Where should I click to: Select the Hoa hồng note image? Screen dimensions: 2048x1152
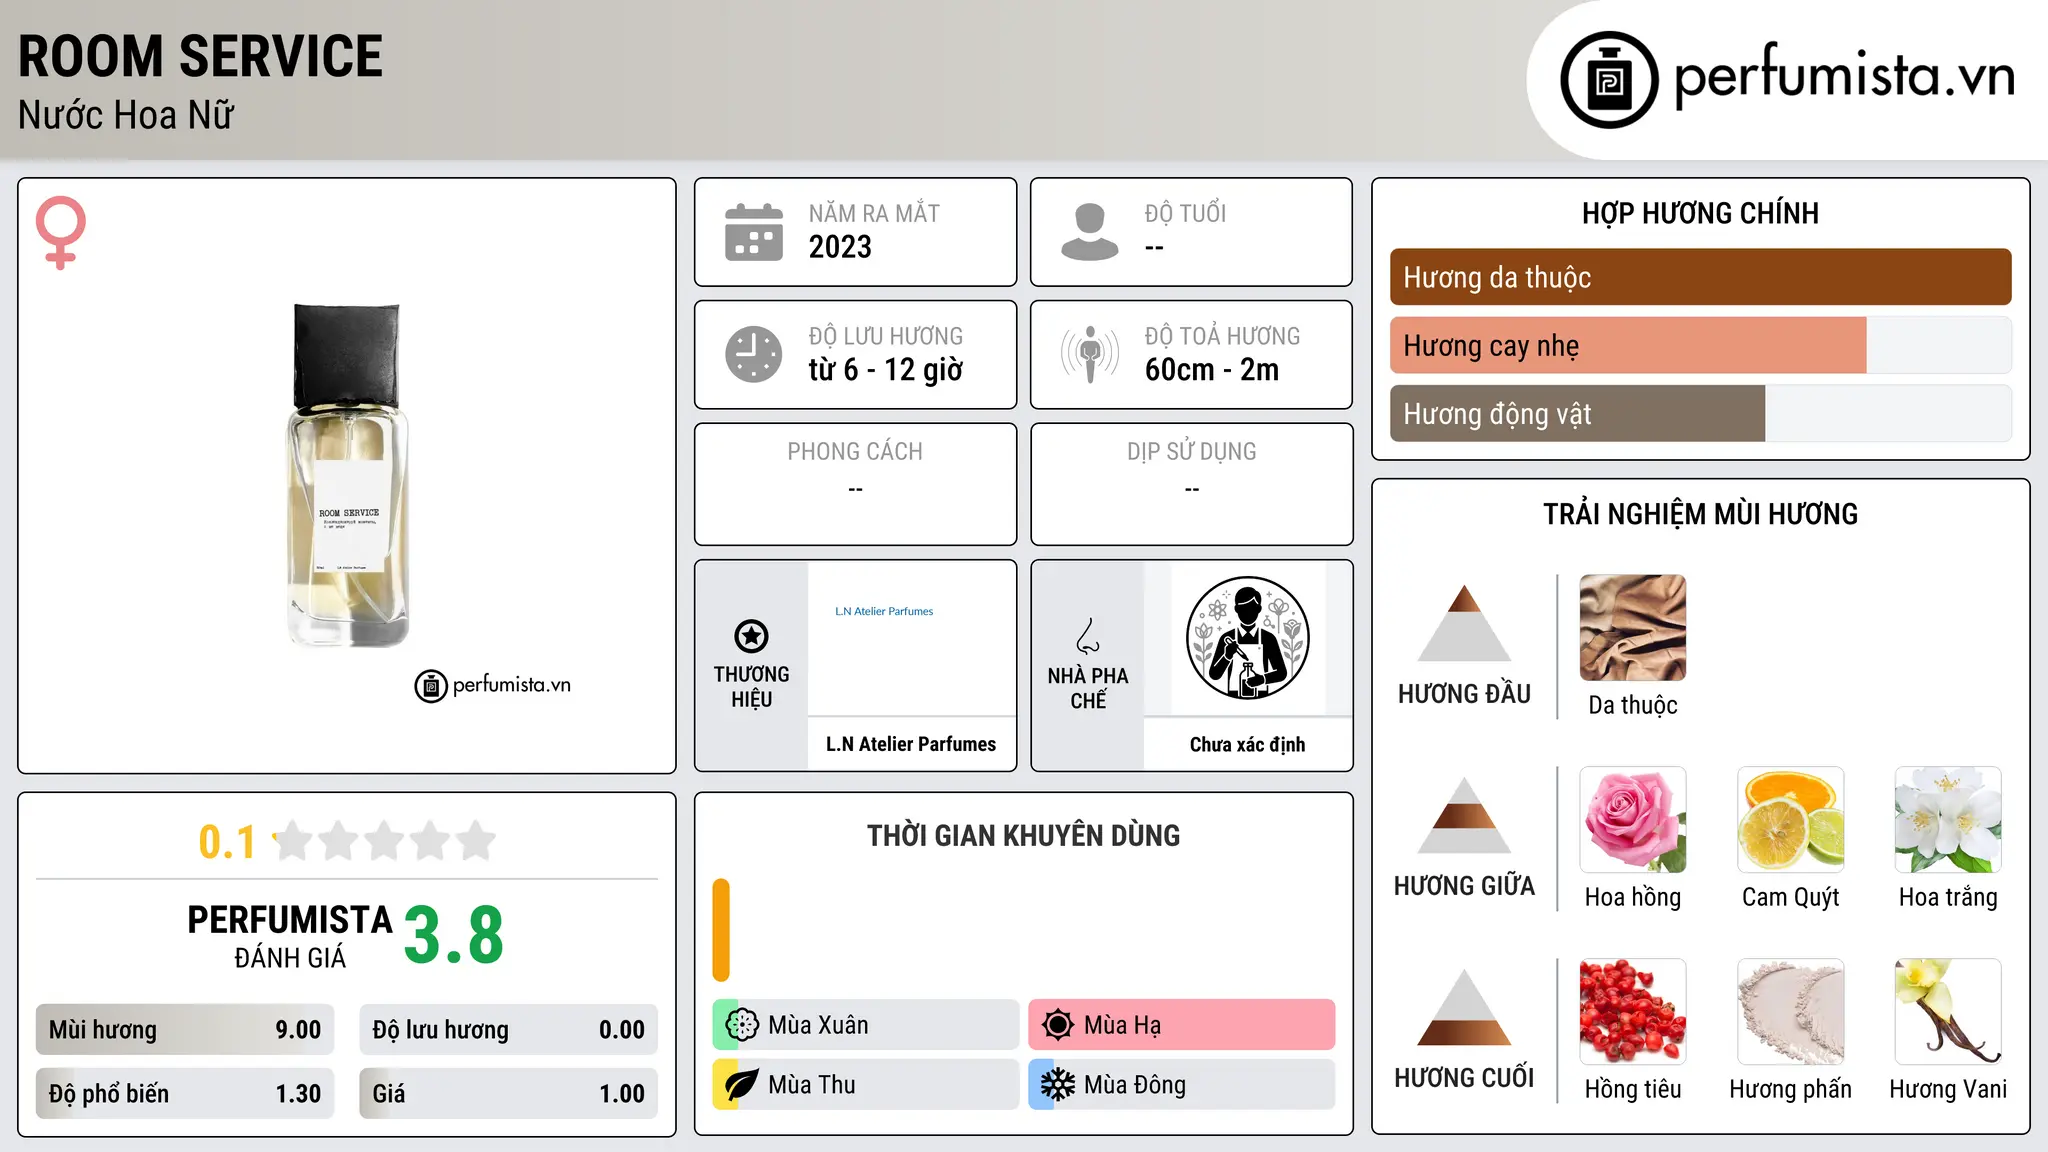tap(1633, 820)
